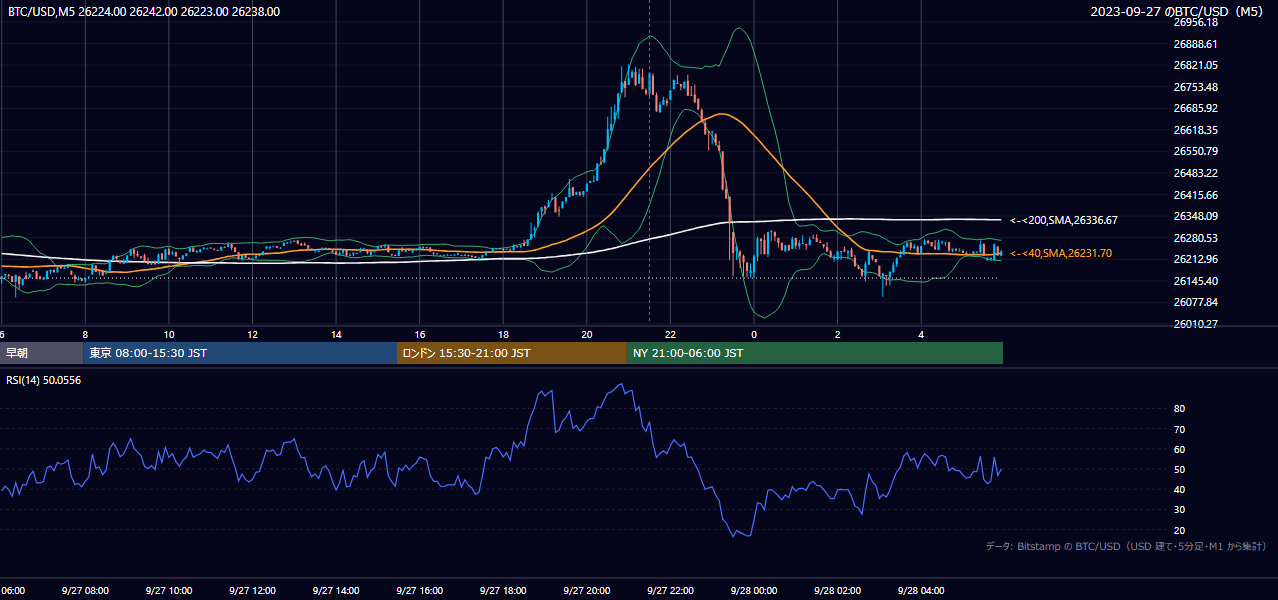This screenshot has width=1278, height=600.
Task: Click price axis label 26888.61
Action: click(x=1195, y=44)
